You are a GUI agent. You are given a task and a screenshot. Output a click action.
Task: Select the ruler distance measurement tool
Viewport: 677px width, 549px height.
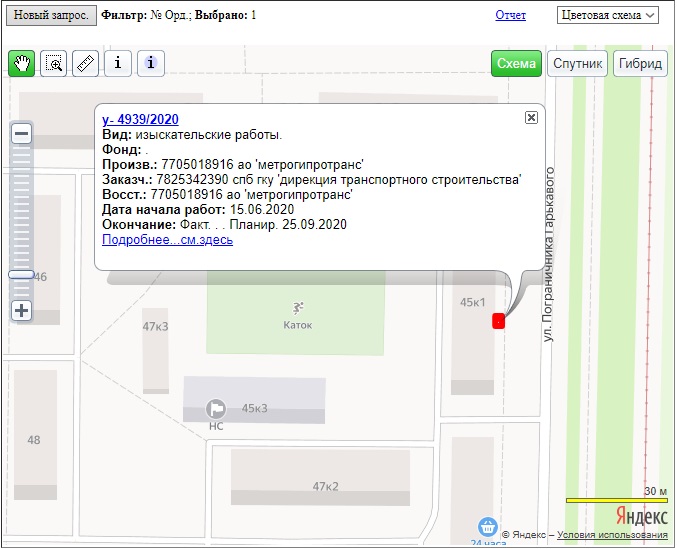[86, 63]
